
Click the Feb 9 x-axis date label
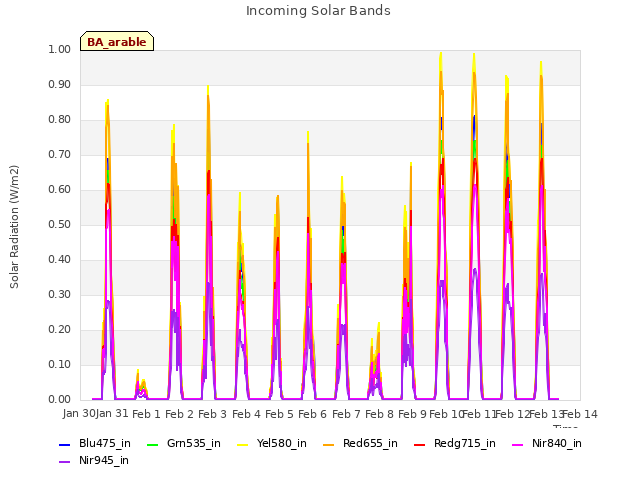click(x=413, y=414)
